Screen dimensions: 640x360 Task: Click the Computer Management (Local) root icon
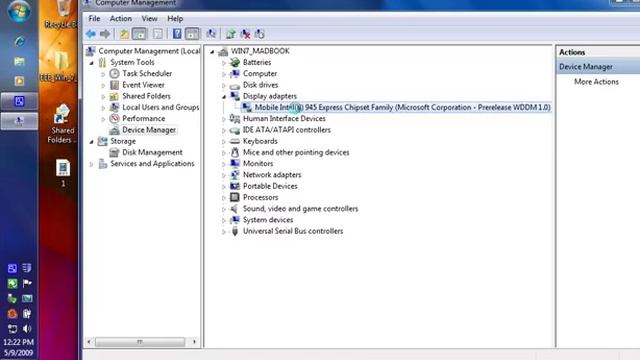point(91,51)
